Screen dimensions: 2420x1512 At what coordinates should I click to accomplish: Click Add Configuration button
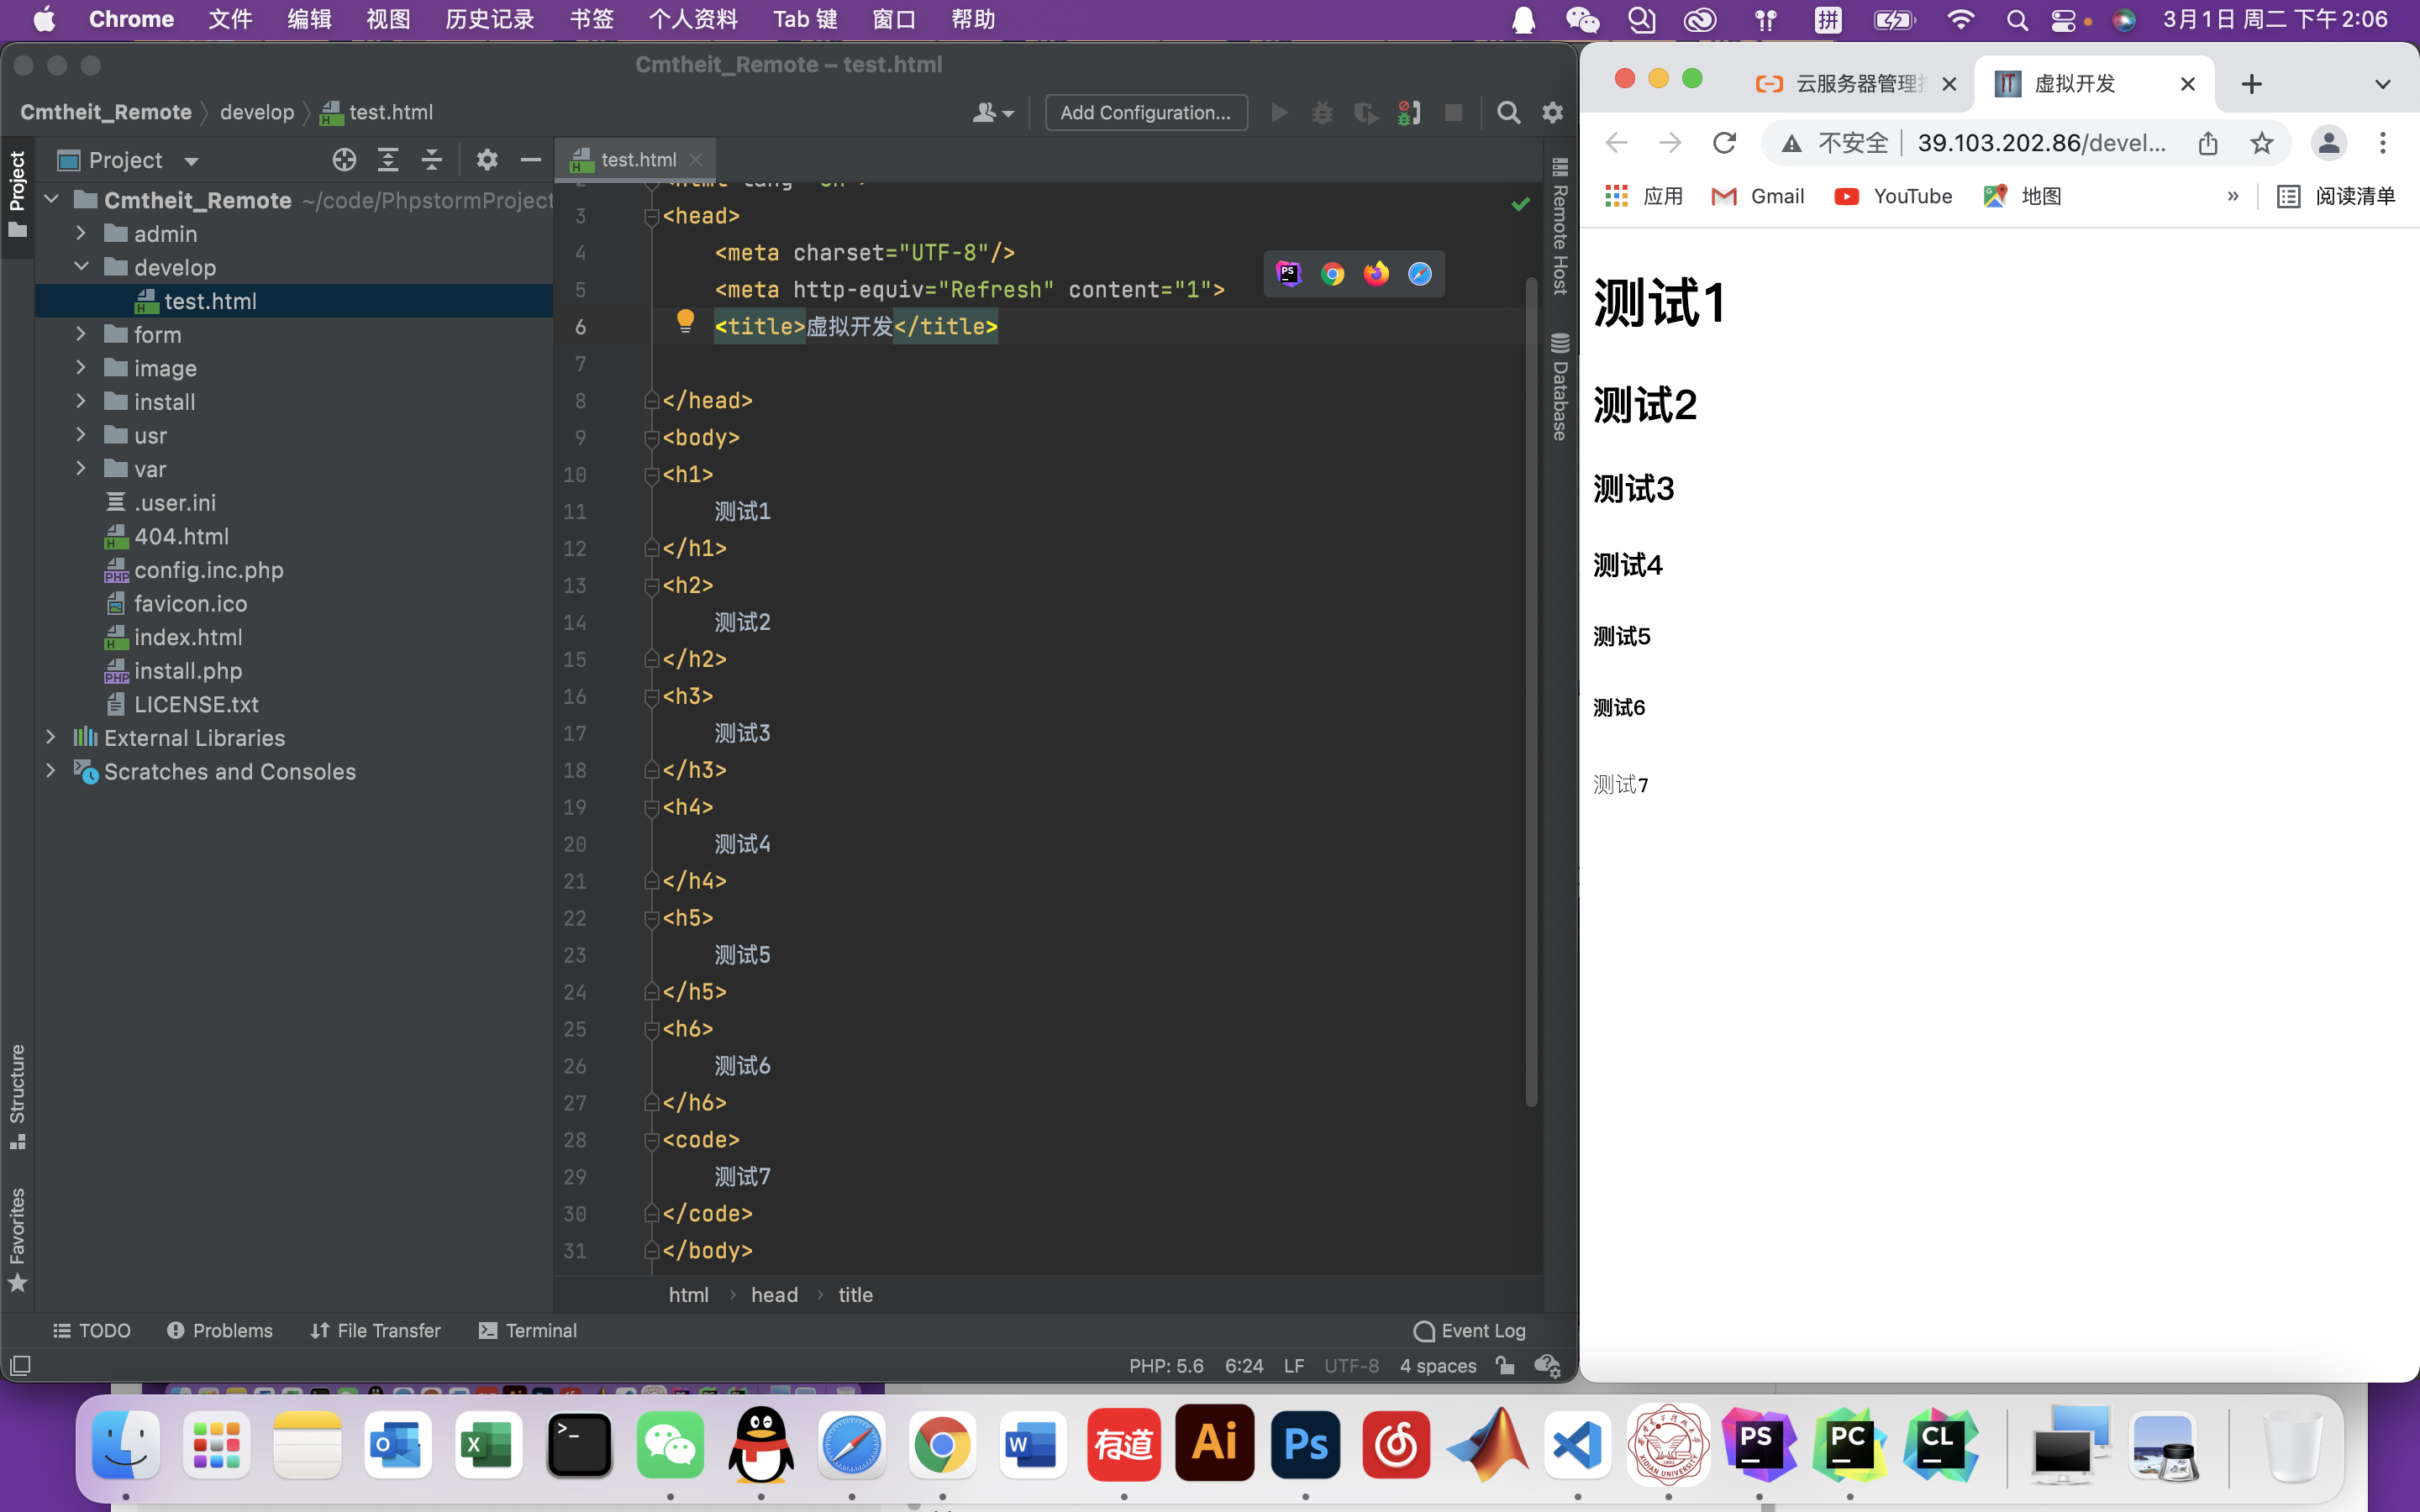(x=1145, y=113)
